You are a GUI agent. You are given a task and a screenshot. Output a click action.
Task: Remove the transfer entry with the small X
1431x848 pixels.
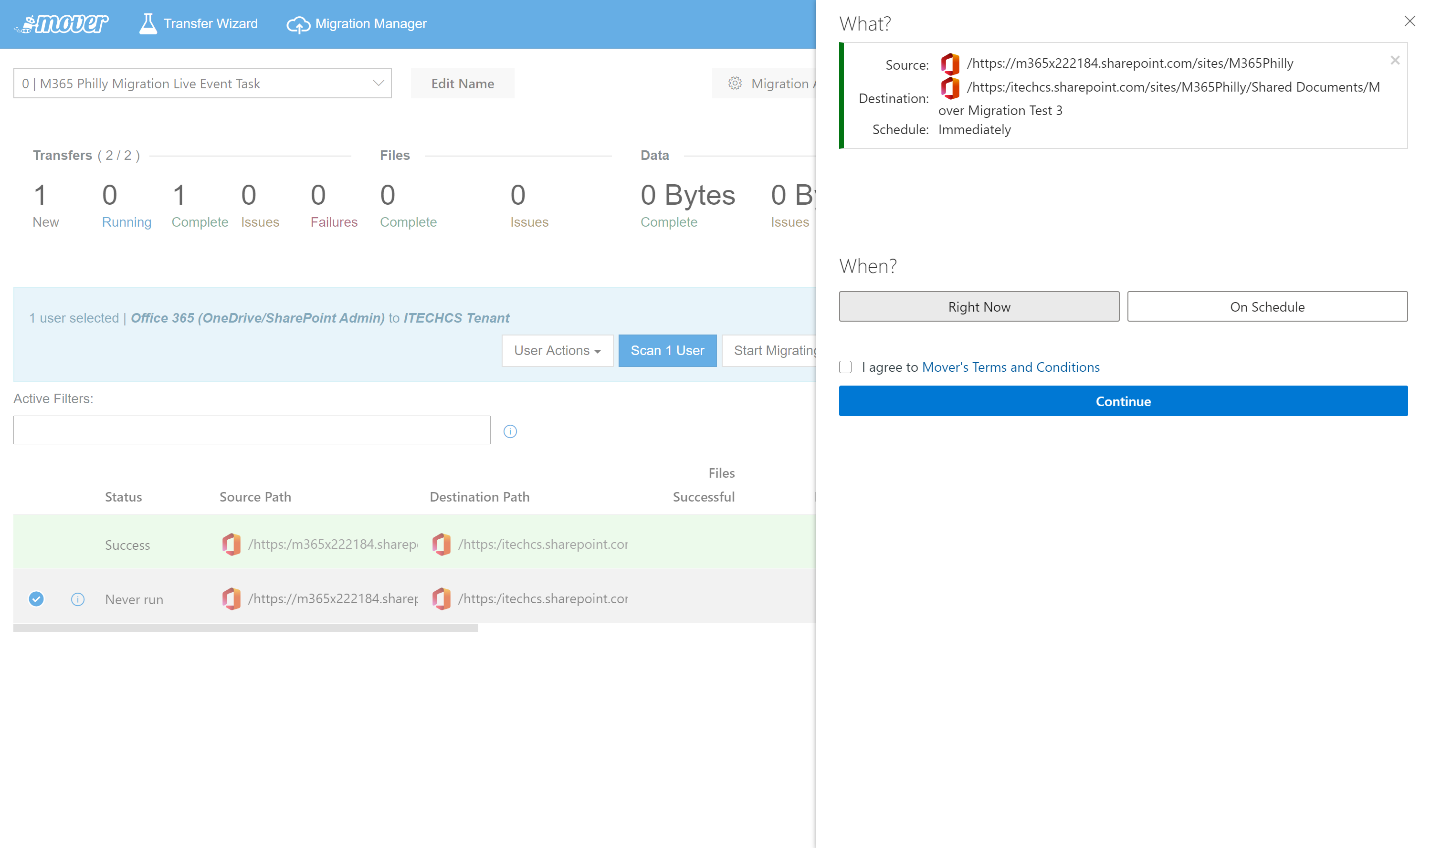(x=1395, y=61)
